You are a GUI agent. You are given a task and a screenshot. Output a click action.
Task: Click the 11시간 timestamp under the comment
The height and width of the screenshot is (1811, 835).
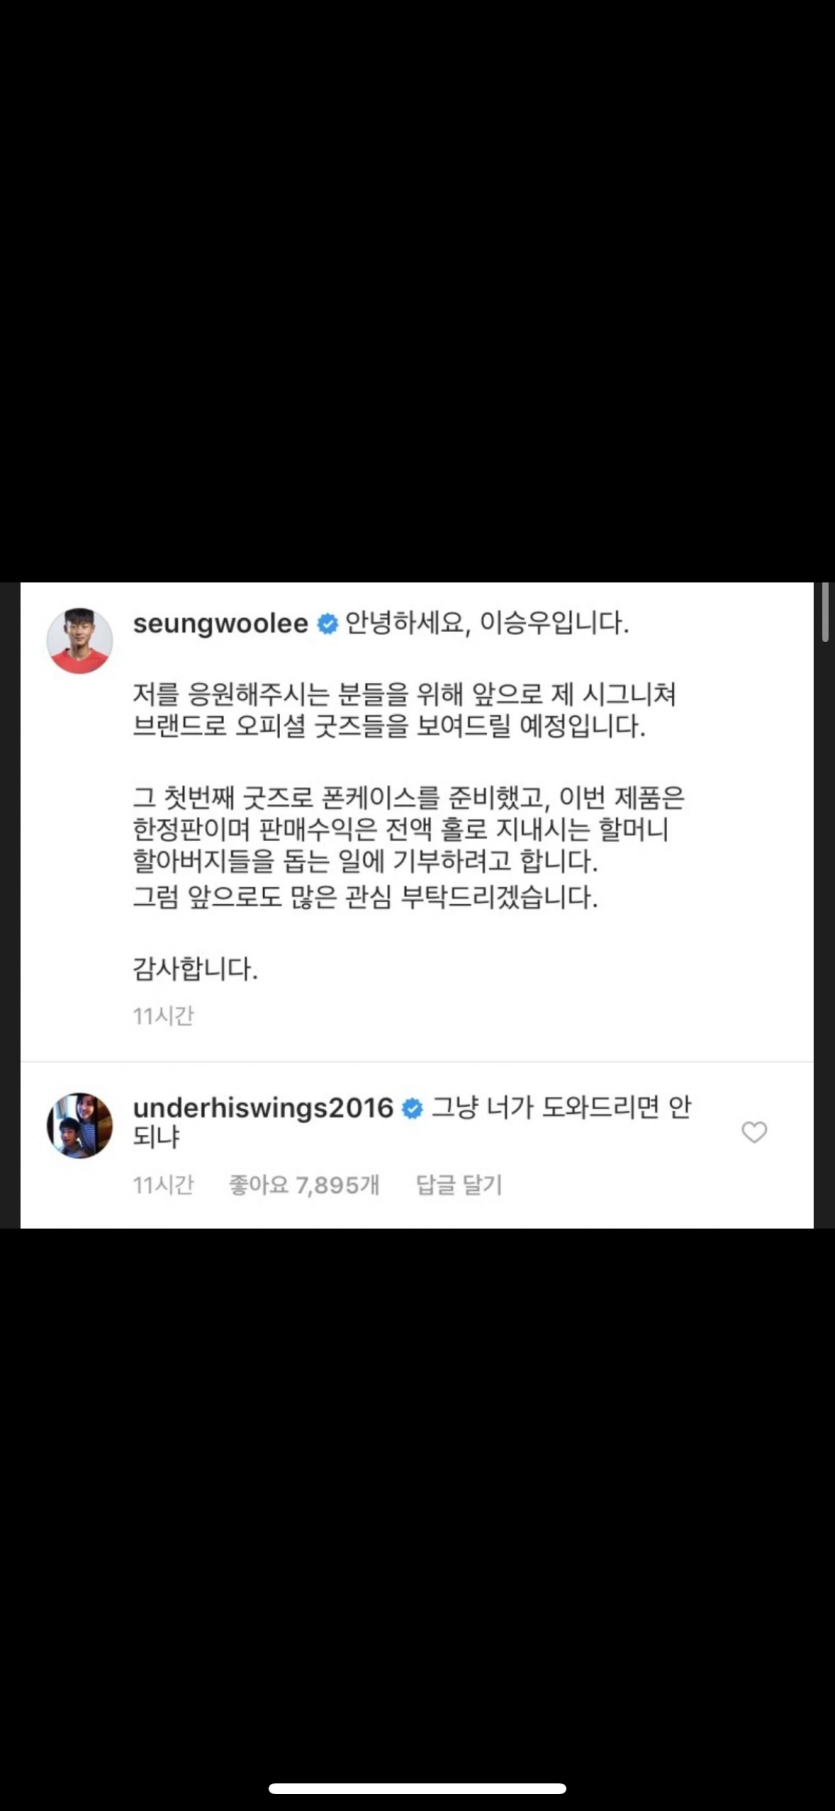click(163, 1185)
